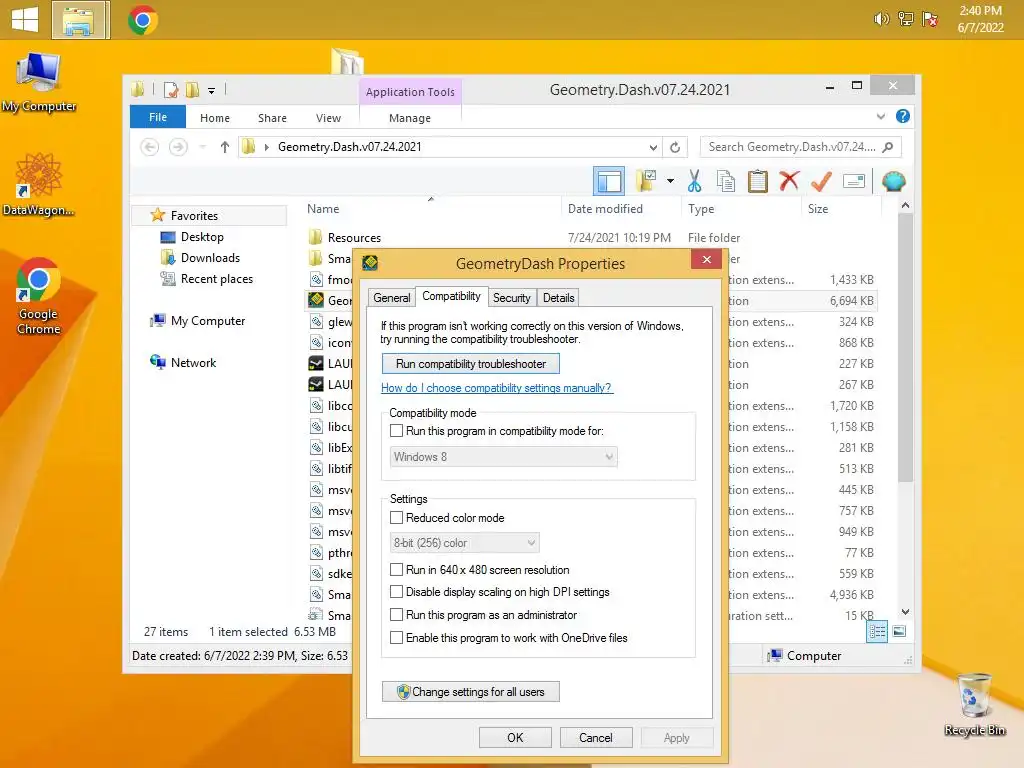Click the Classic Shell settings icon

pyautogui.click(x=893, y=181)
